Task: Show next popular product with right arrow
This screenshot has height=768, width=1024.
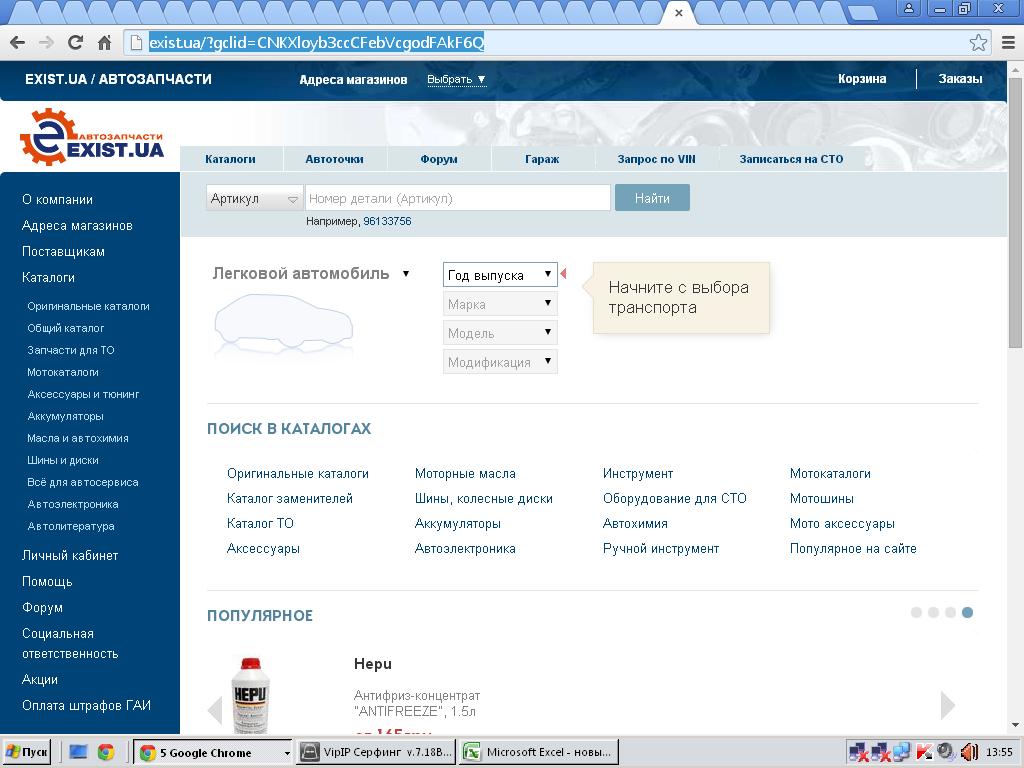Action: pos(948,705)
